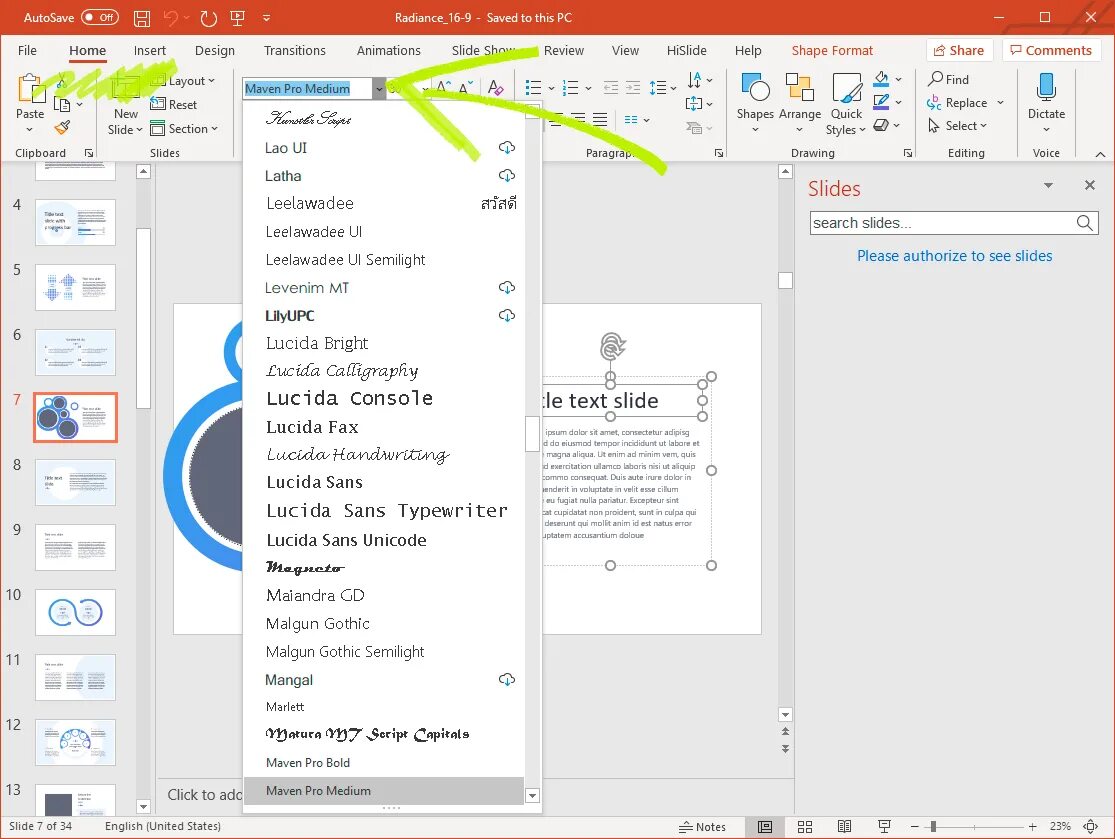
Task: Fit slide to current window
Action: click(x=1090, y=826)
